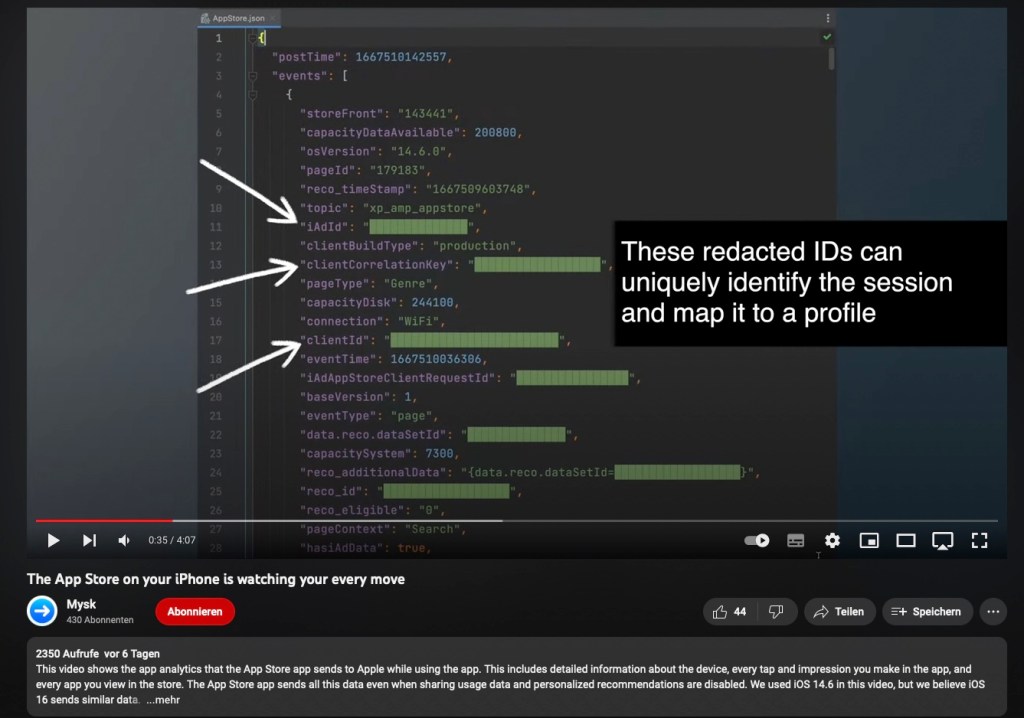Image resolution: width=1024 pixels, height=718 pixels.
Task: Click the green inspection checkmark in the editor
Action: click(x=827, y=37)
